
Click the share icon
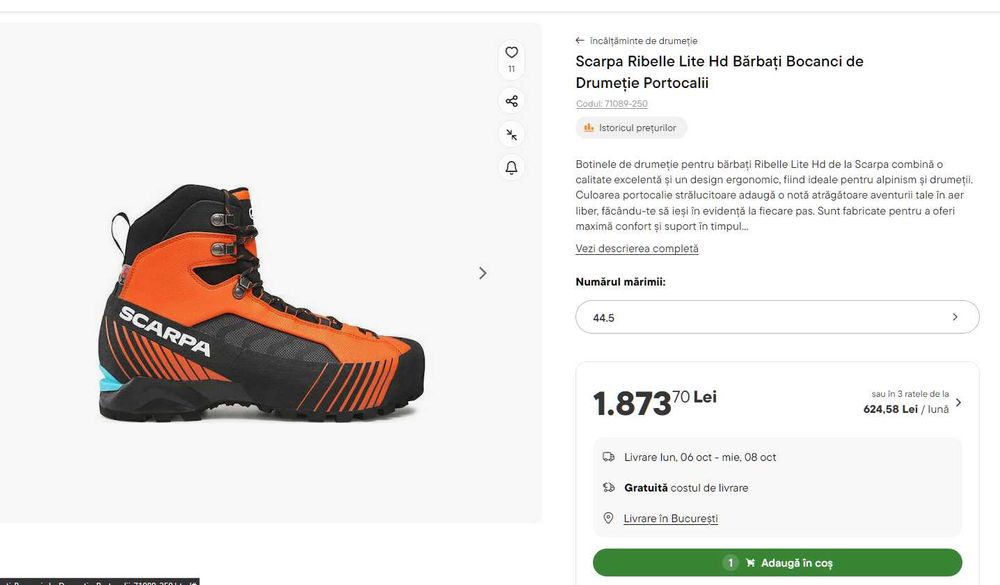coord(511,101)
